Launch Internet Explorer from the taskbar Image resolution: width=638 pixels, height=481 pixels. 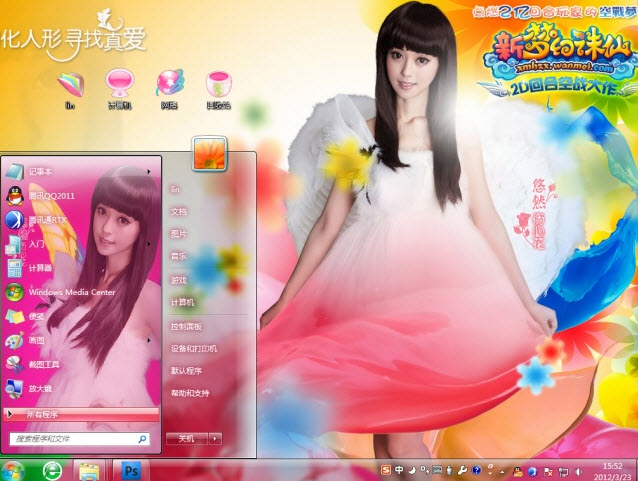click(x=52, y=471)
